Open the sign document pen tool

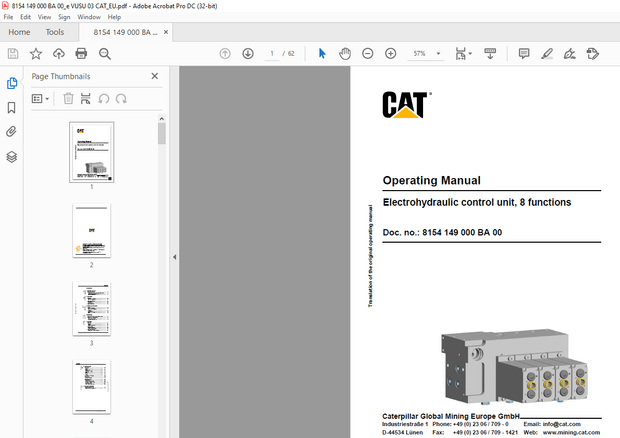(x=570, y=53)
